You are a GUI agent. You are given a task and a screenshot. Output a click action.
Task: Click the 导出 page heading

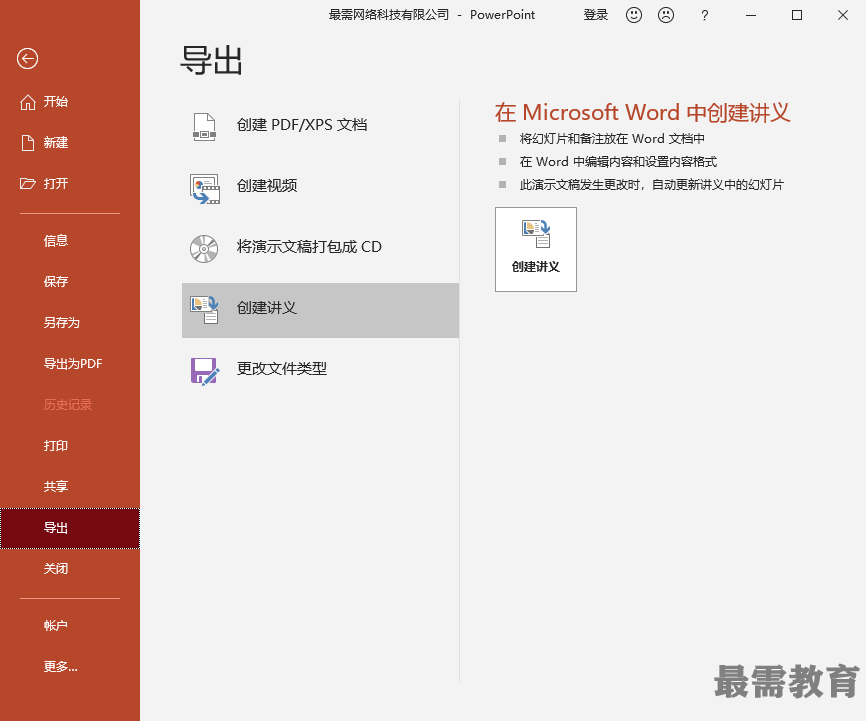[x=212, y=60]
